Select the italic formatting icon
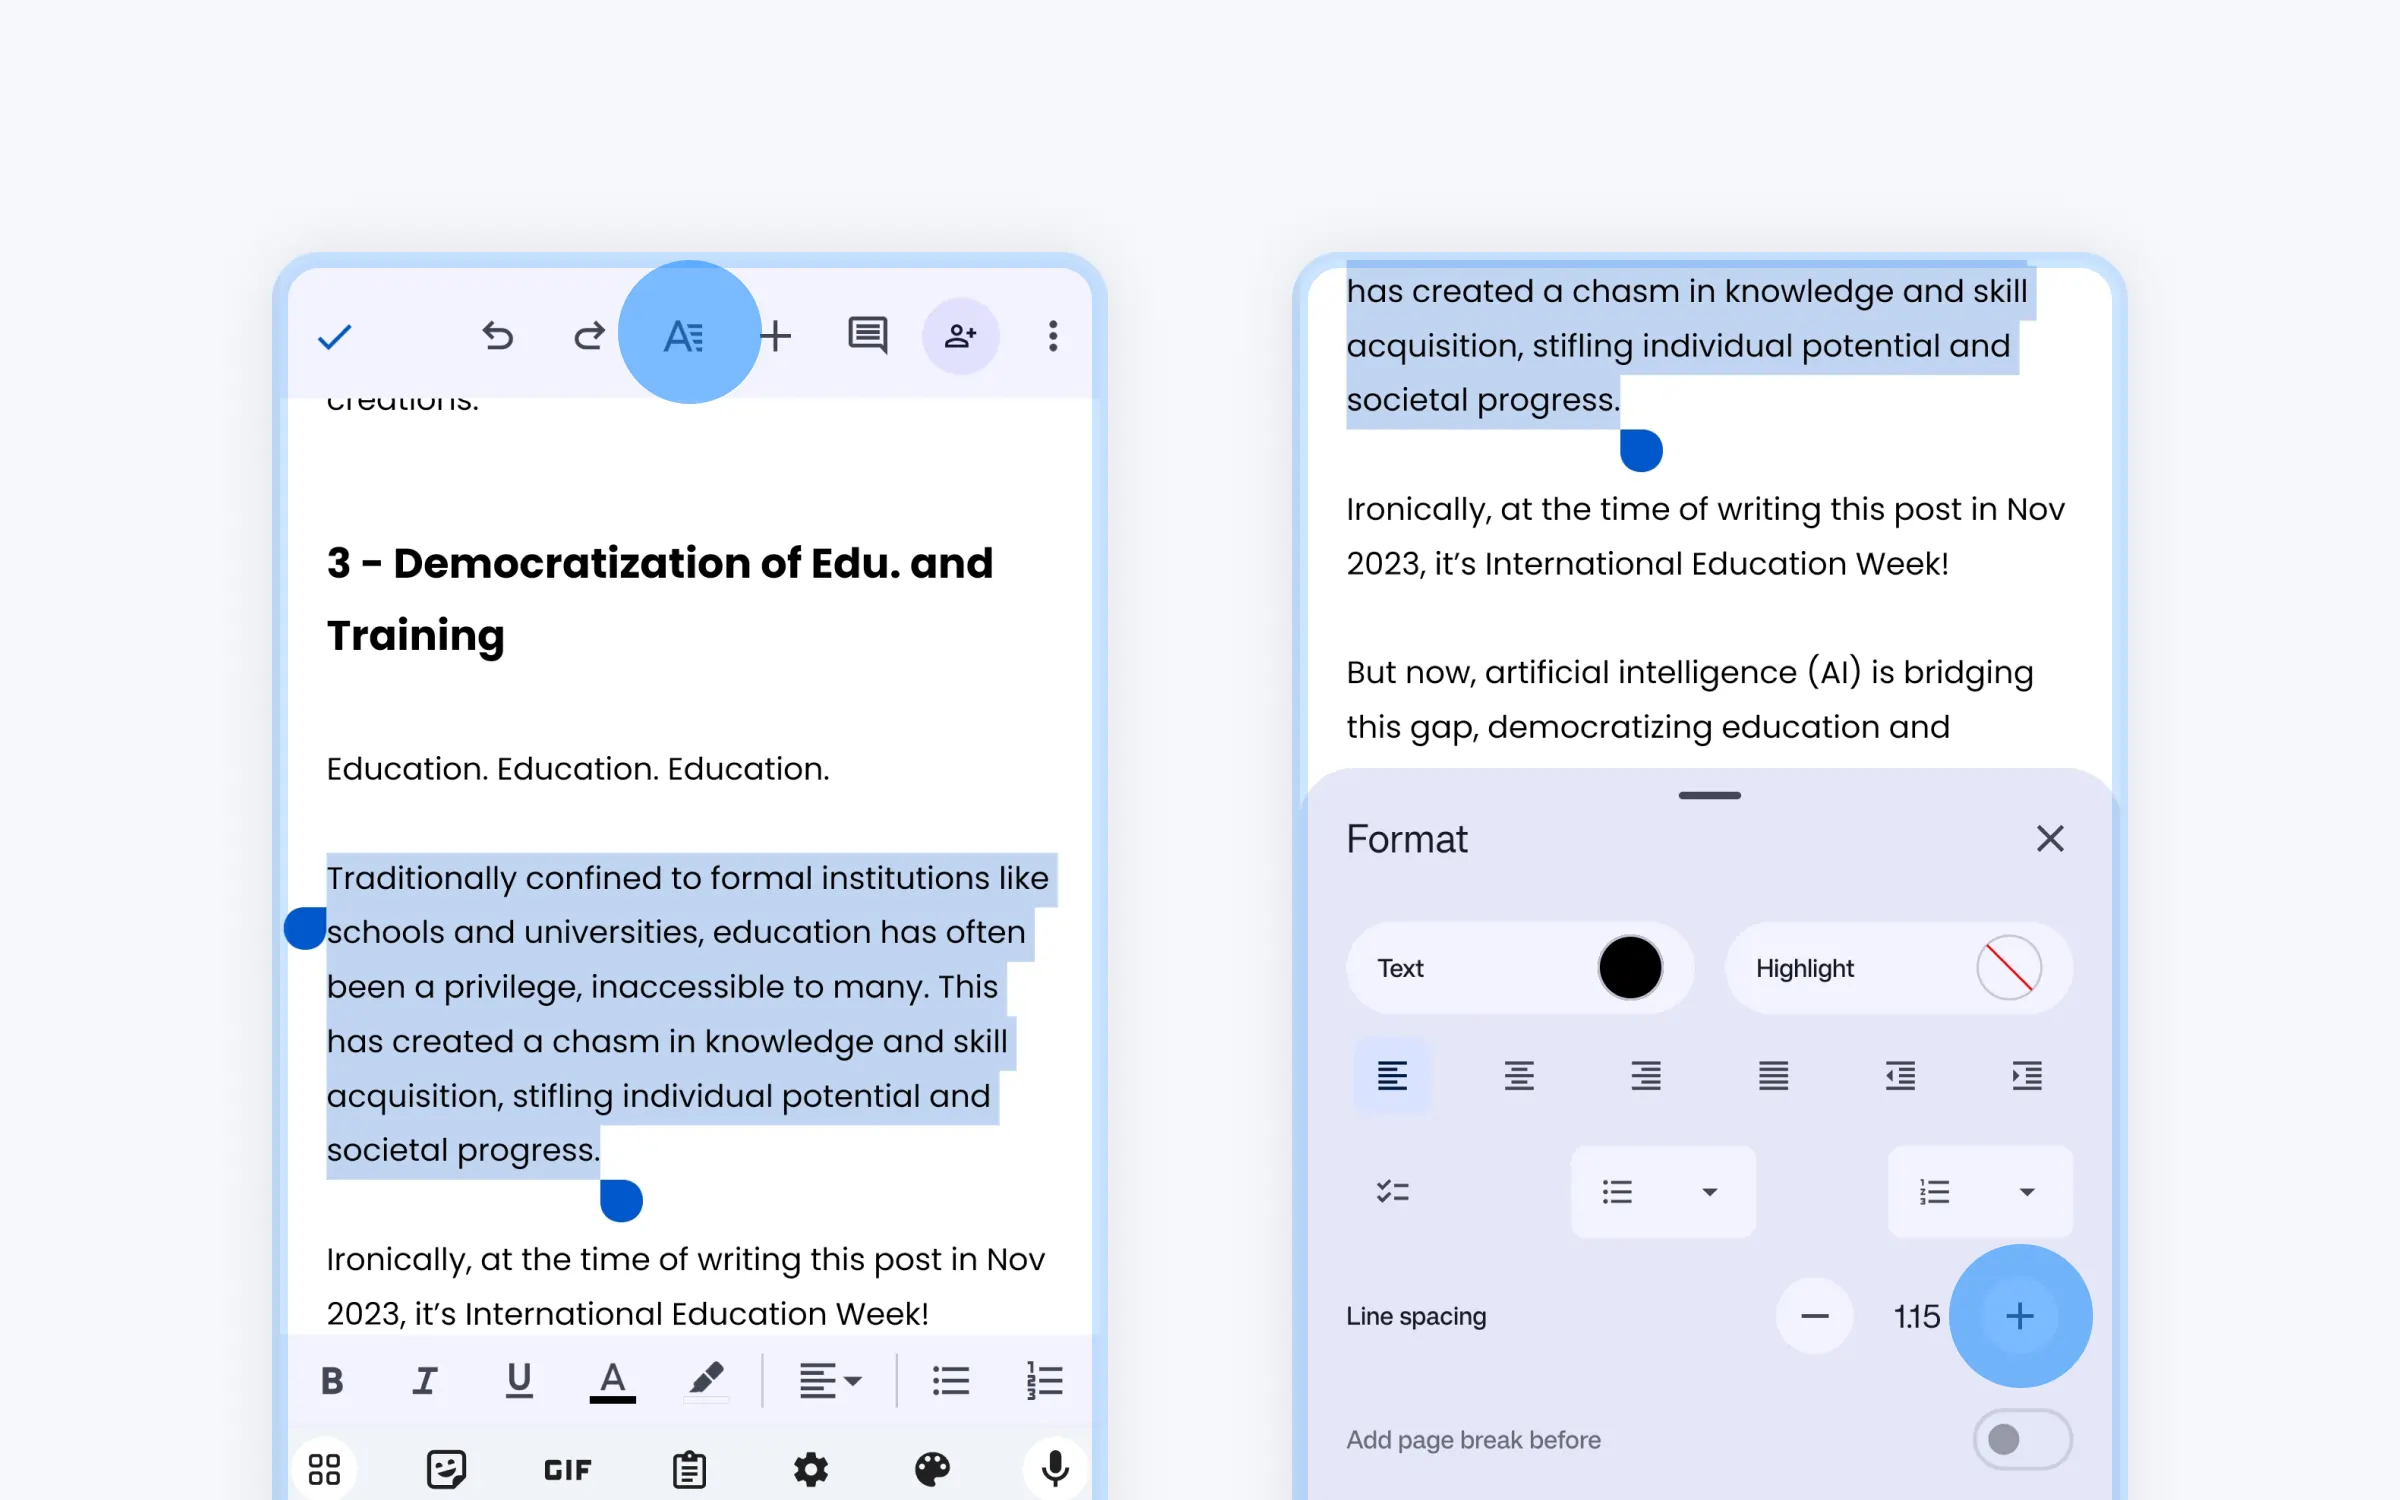 (x=427, y=1379)
